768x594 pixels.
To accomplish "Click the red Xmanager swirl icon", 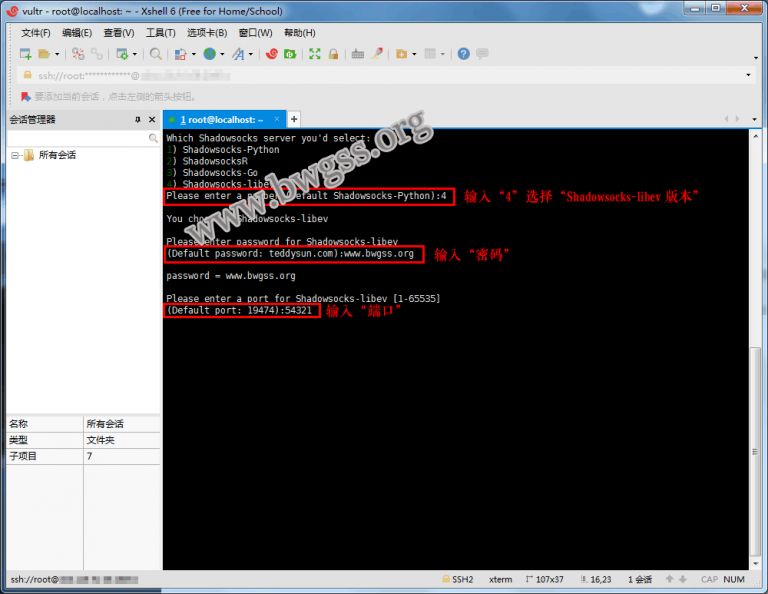I will [x=272, y=54].
